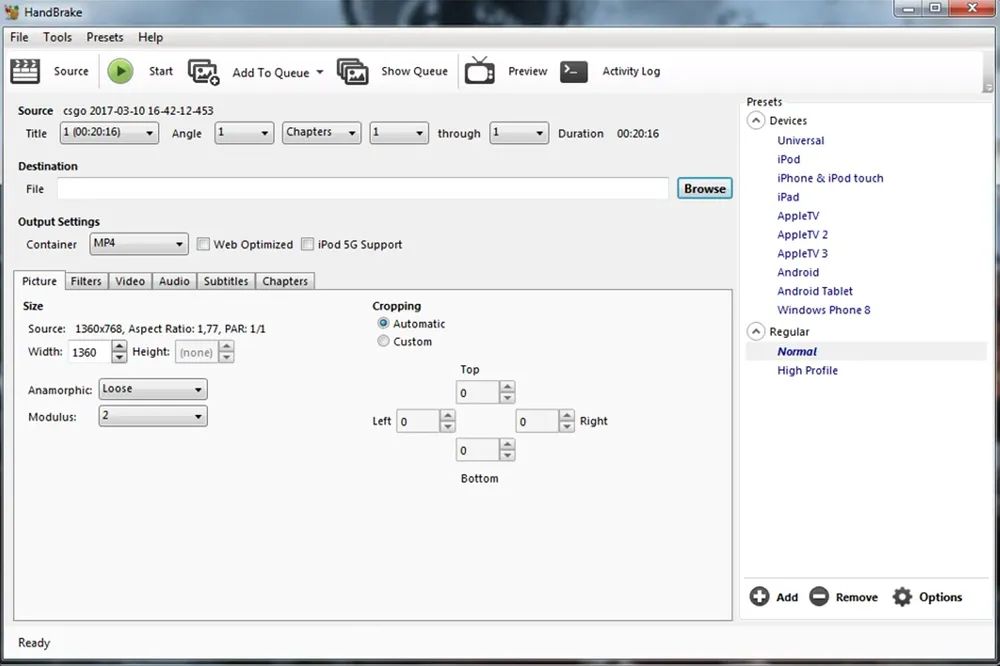Select the Picture tab
The height and width of the screenshot is (666, 1000).
click(x=40, y=281)
